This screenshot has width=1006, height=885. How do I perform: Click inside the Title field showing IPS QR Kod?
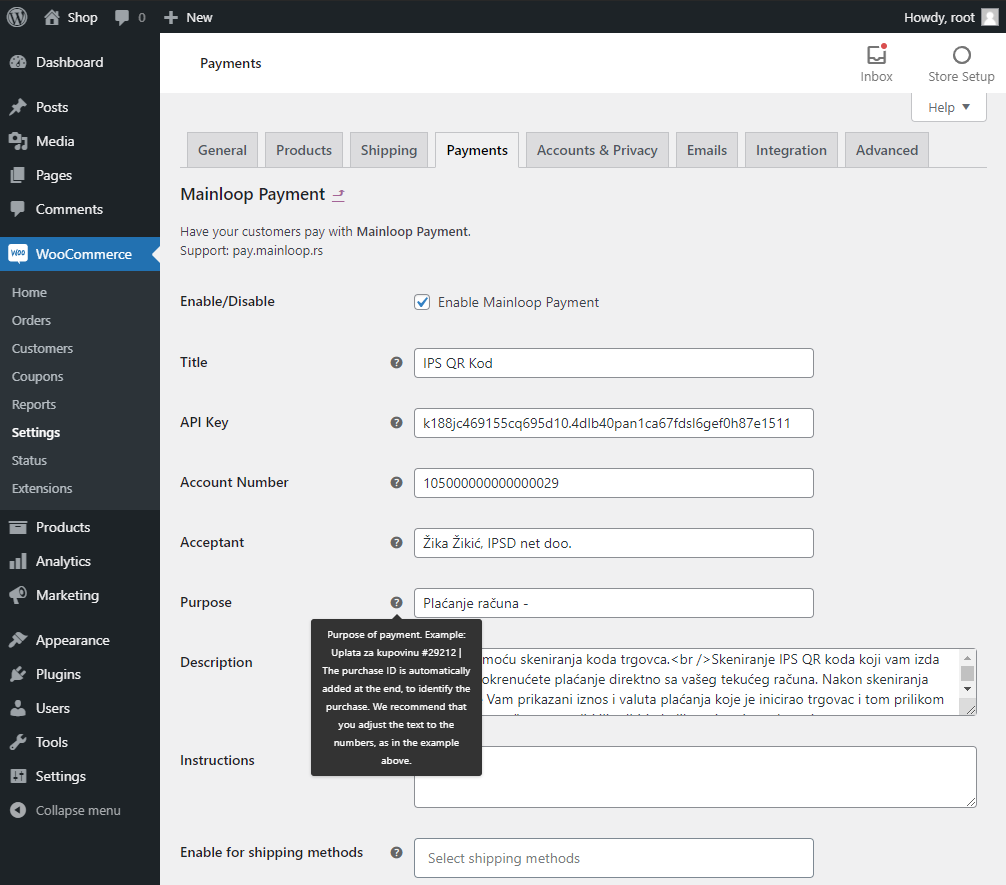pos(613,363)
